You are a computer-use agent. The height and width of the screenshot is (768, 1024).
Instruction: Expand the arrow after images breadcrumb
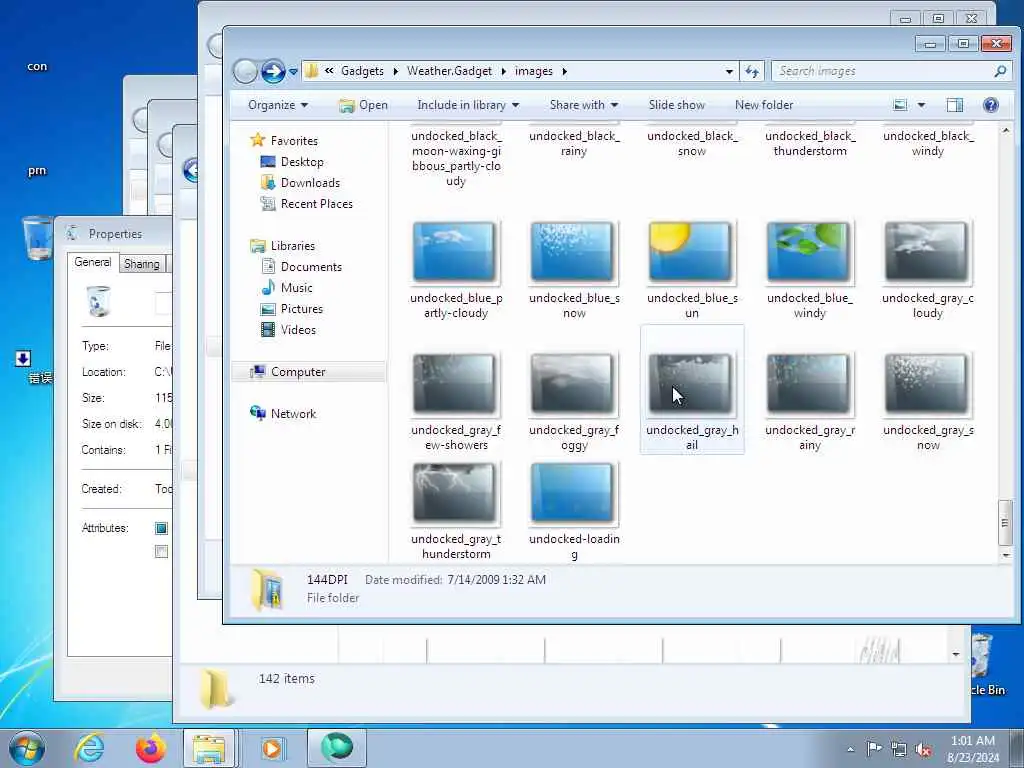pos(564,71)
